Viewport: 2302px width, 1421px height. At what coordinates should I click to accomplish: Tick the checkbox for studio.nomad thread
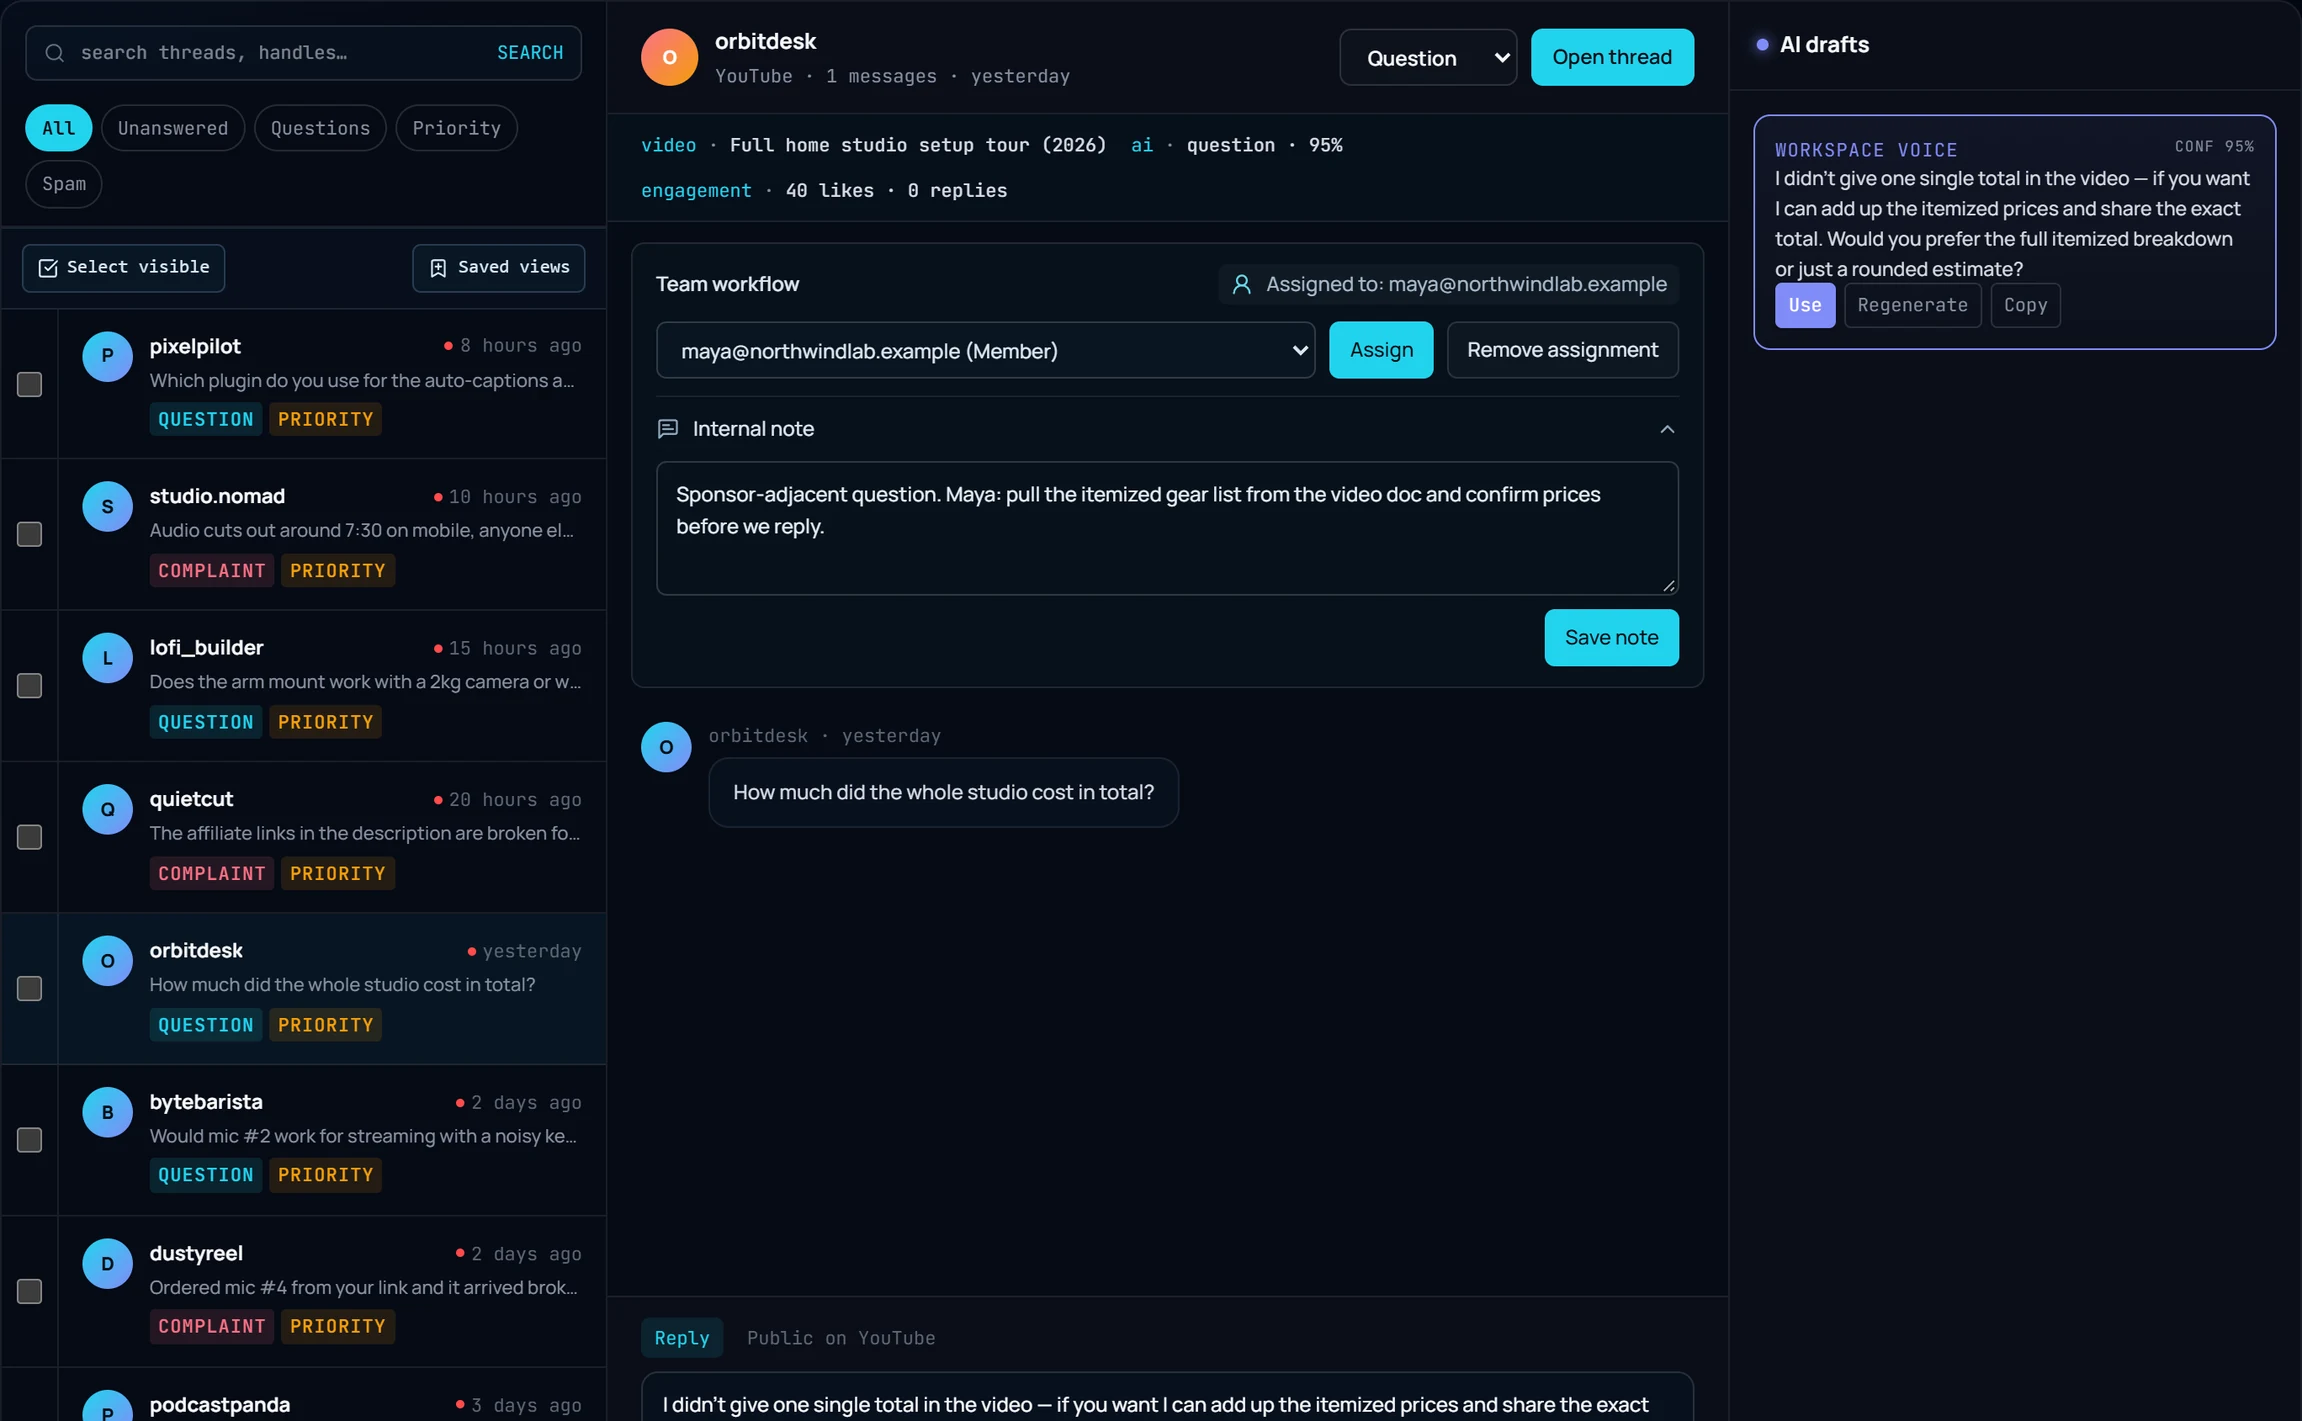point(30,534)
